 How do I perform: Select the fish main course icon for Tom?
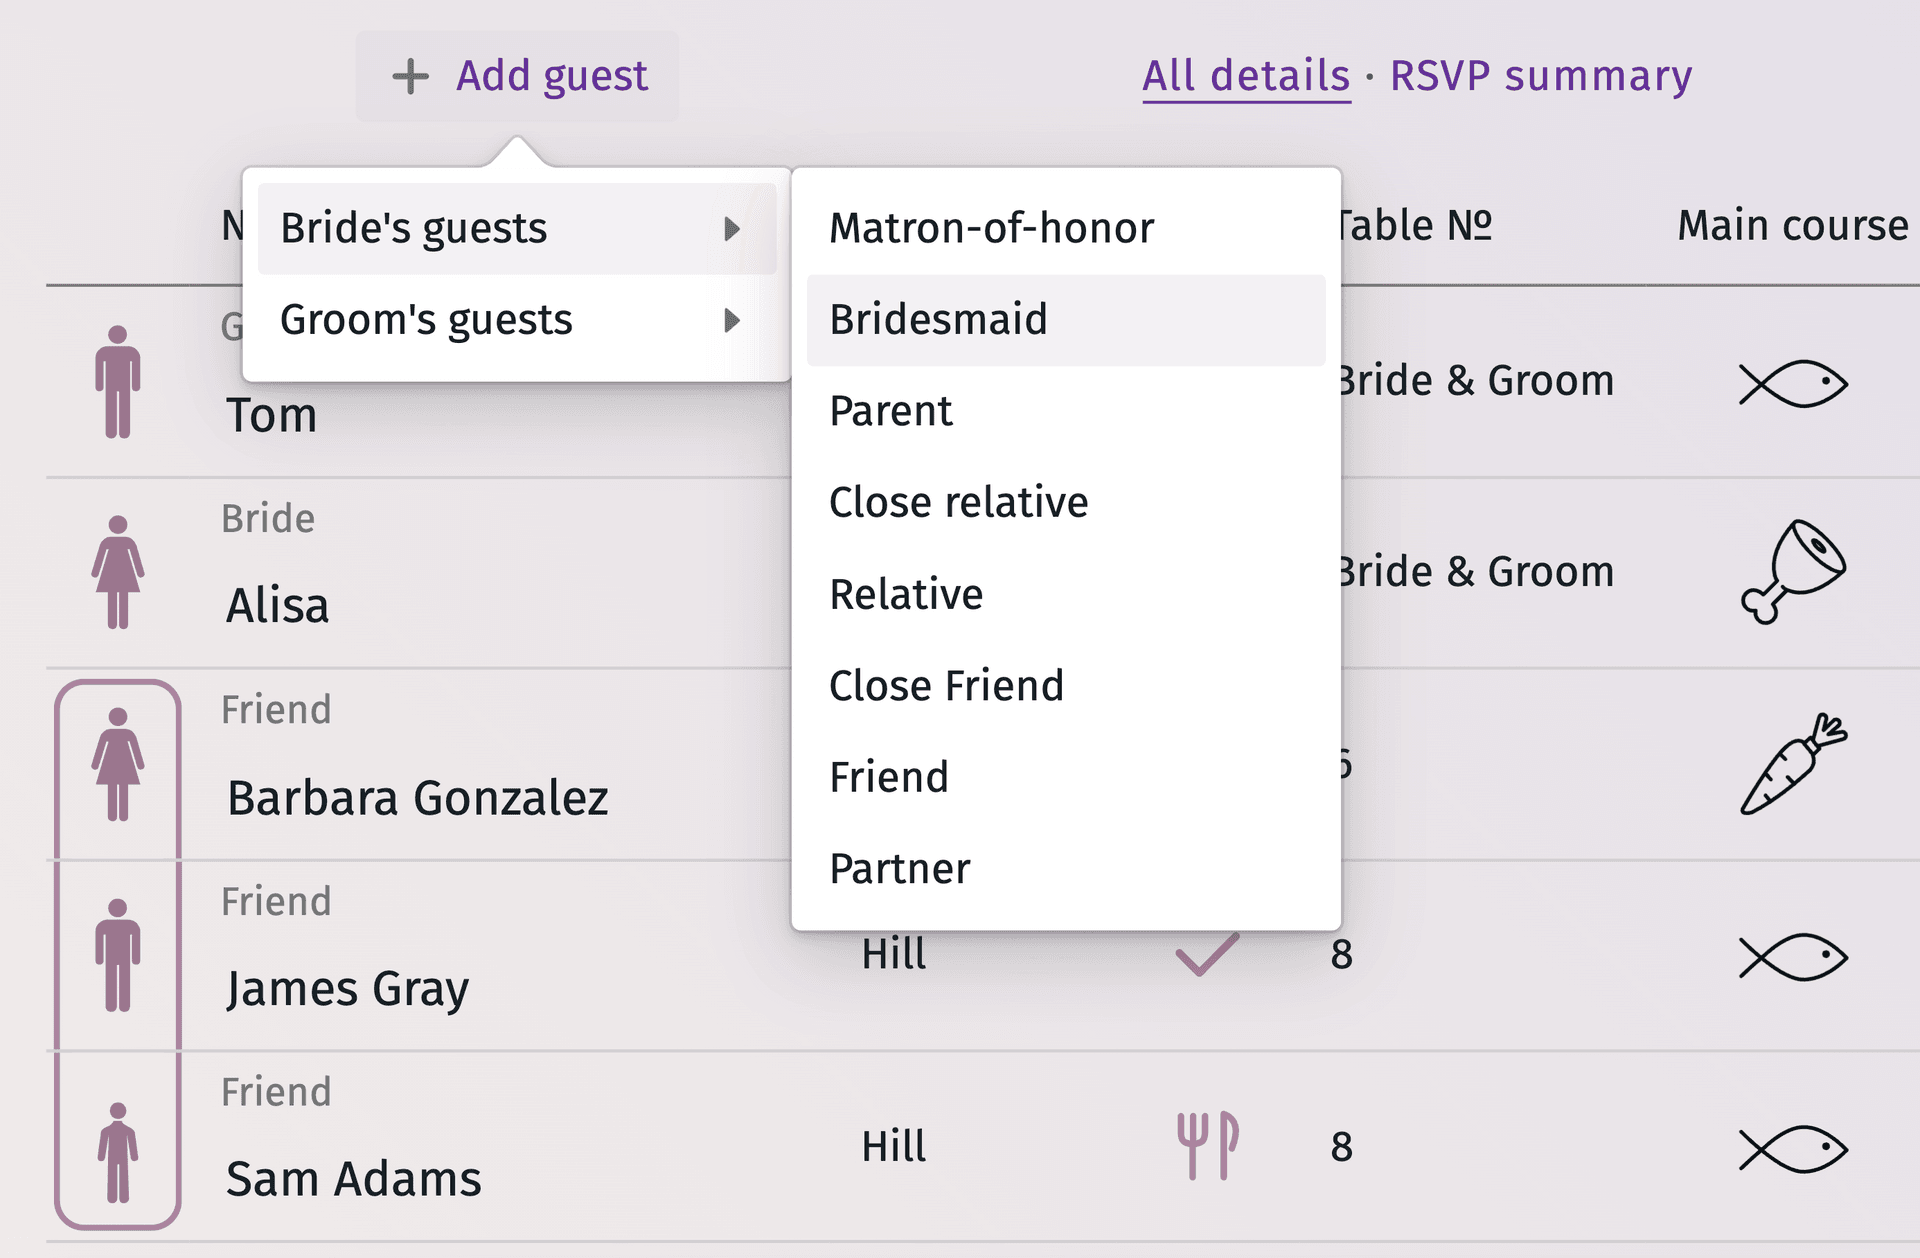[1795, 381]
